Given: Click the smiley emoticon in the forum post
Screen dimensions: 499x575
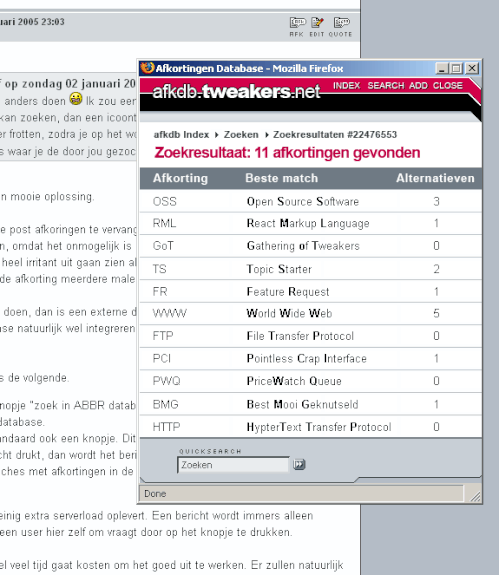Looking at the screenshot, I should point(76,99).
